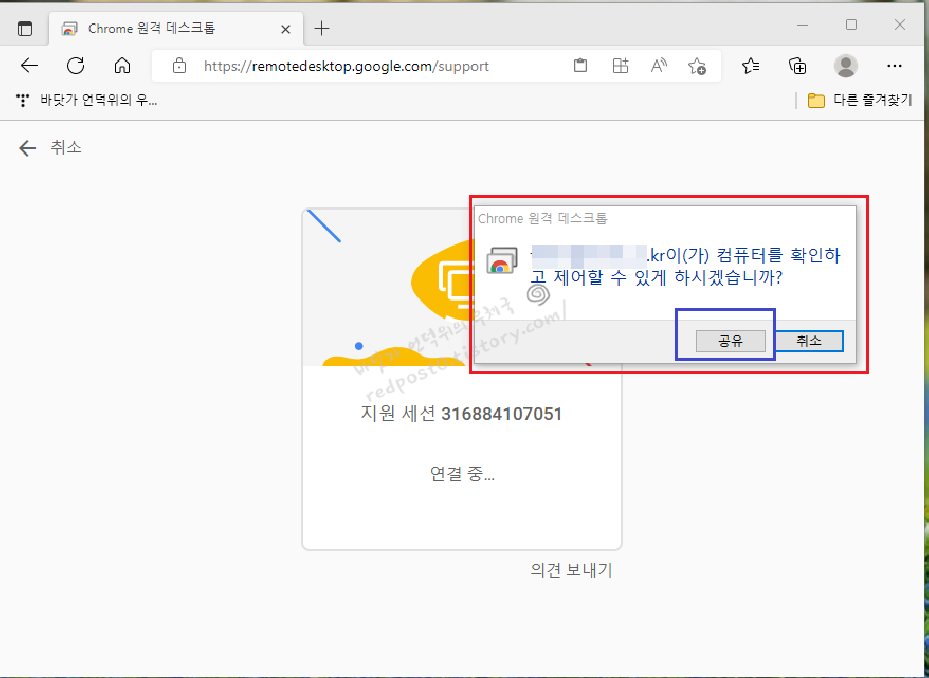
Task: Click the 지원 세션 316884107051 text
Action: pos(461,413)
